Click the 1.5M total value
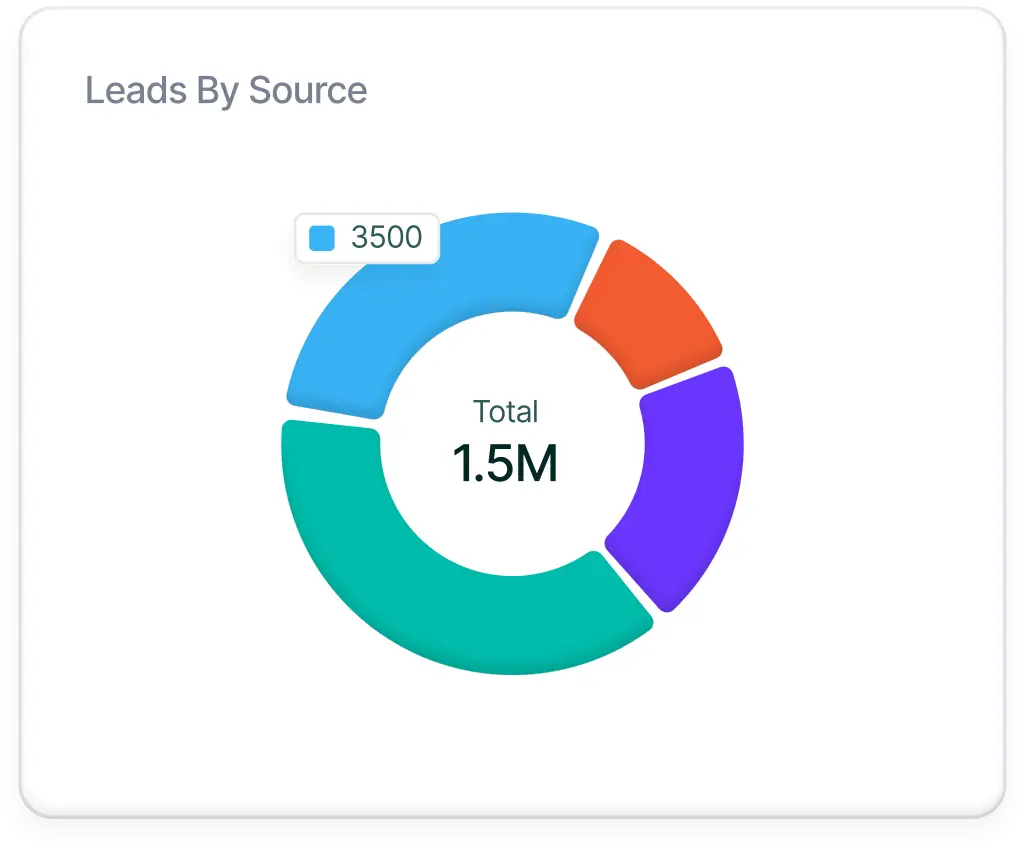 point(505,462)
